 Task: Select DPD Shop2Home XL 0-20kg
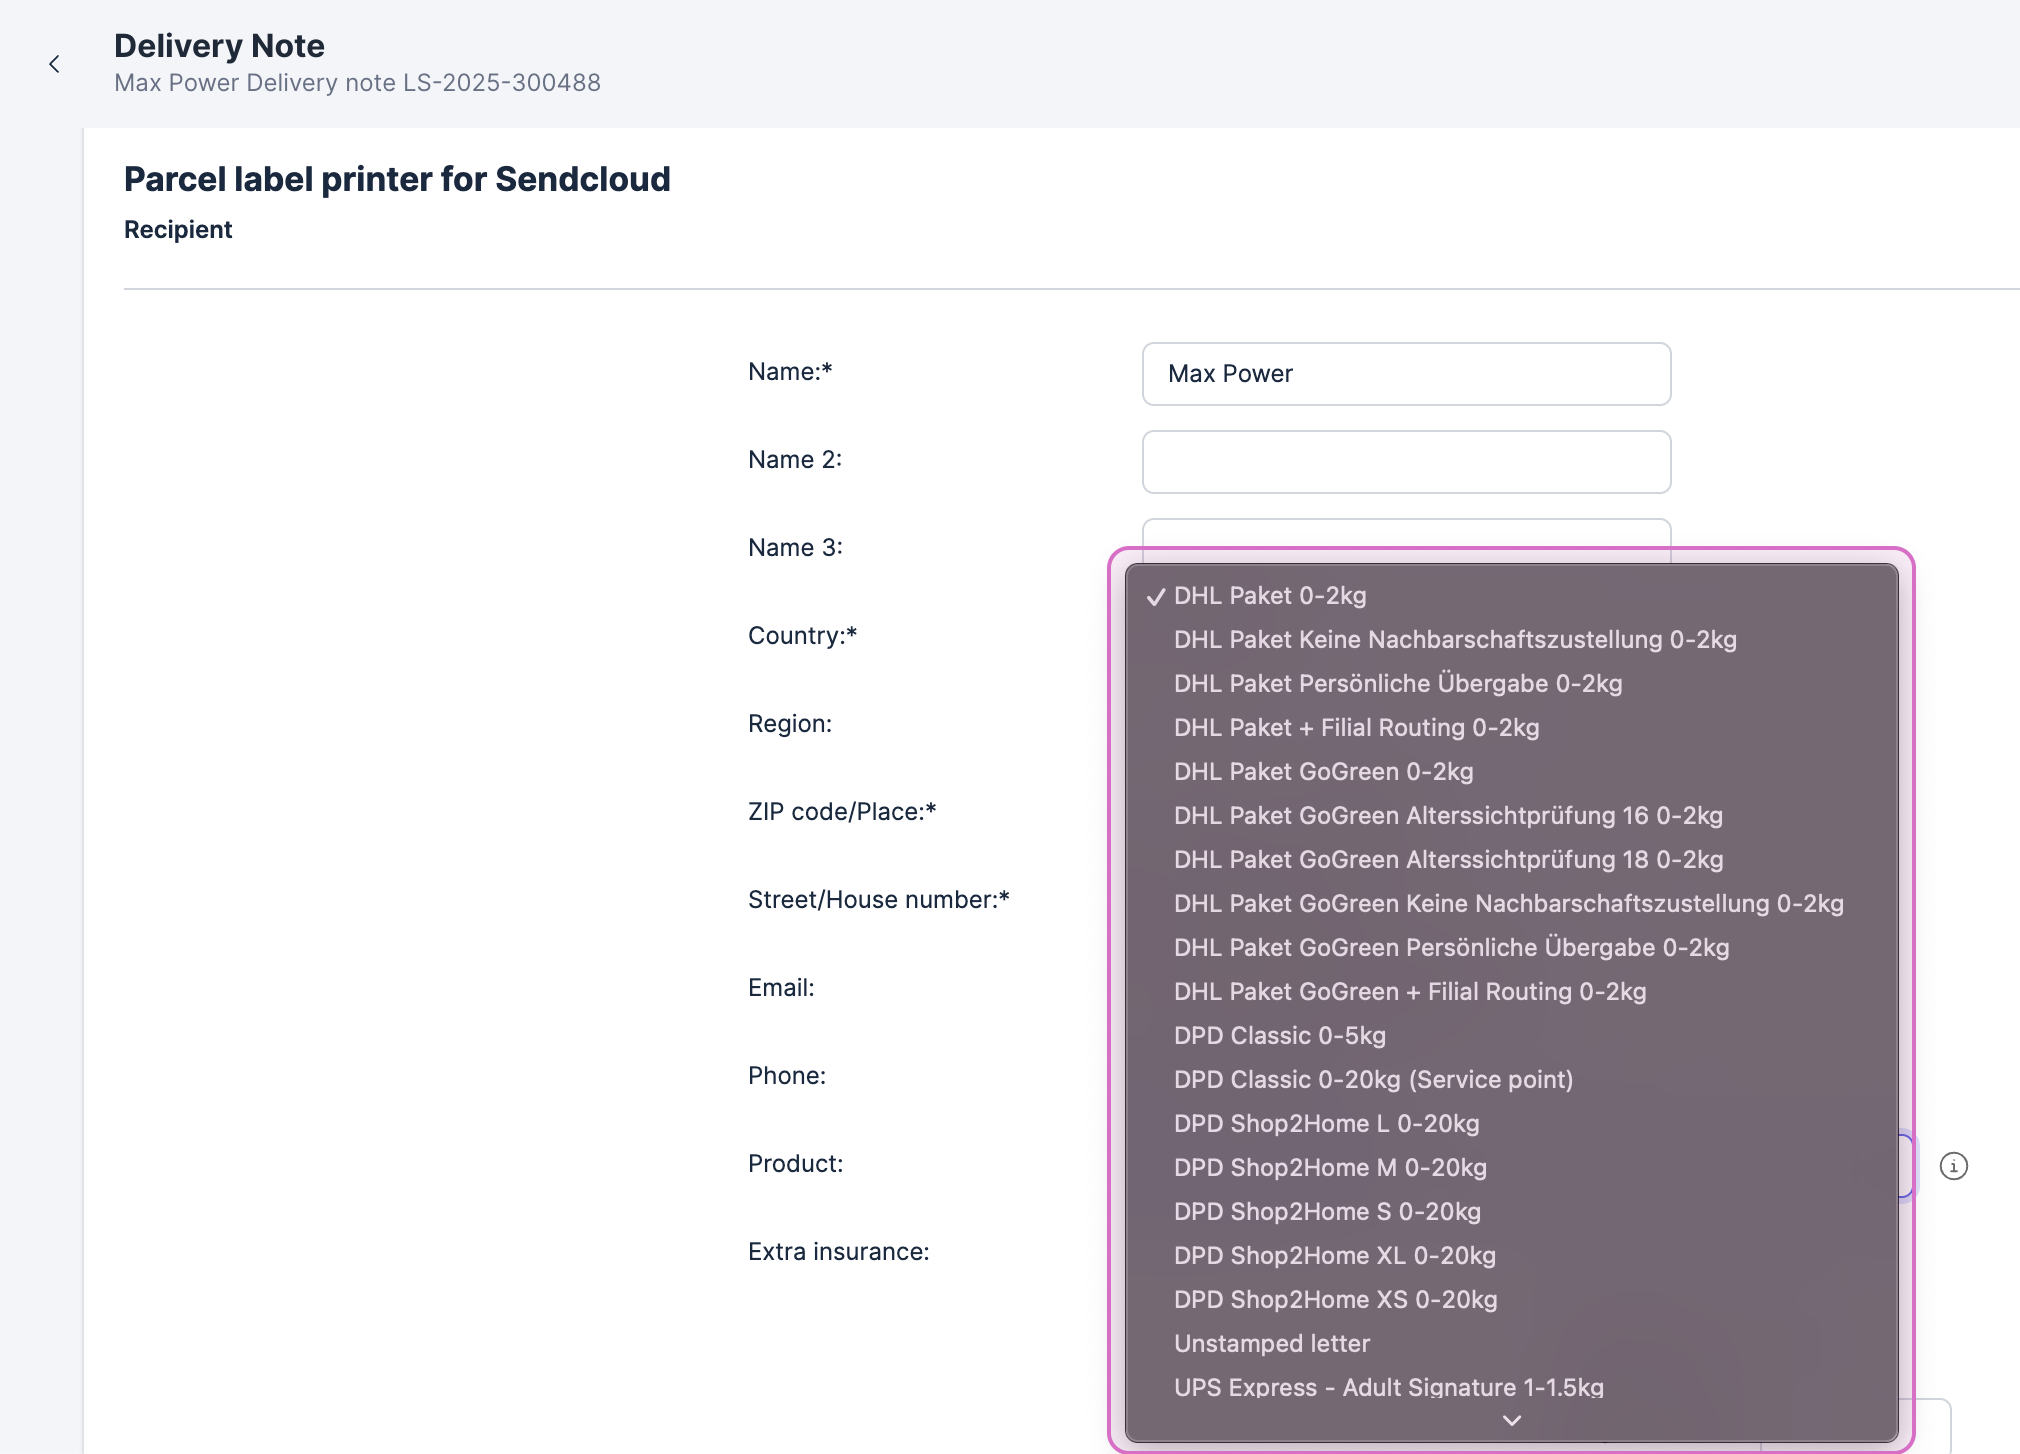coord(1334,1256)
